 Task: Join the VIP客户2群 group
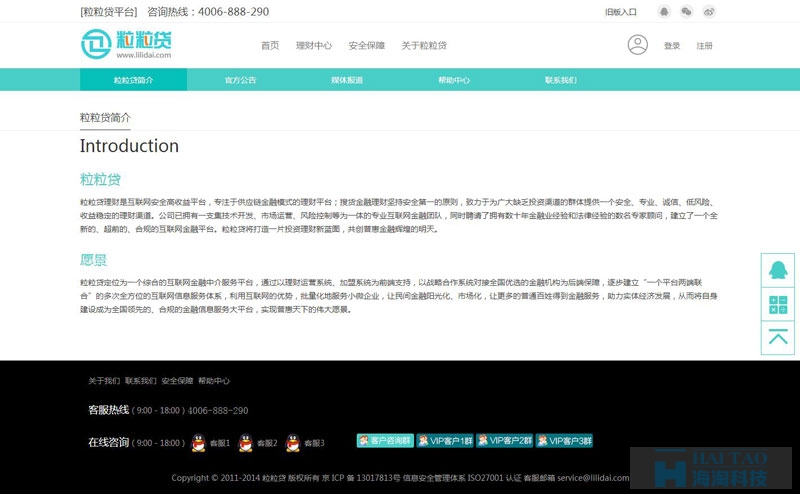coord(505,440)
